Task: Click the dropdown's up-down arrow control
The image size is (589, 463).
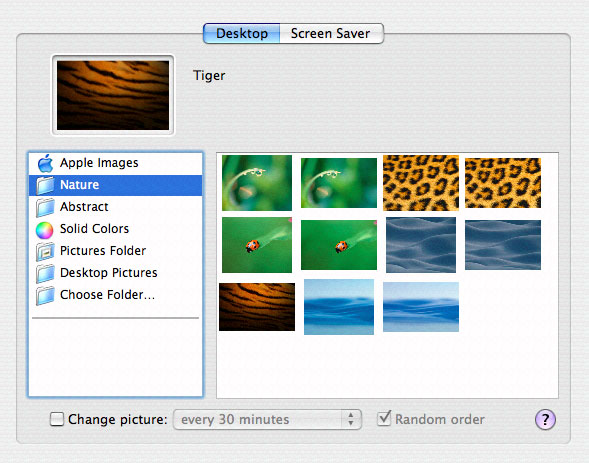Action: (x=351, y=419)
